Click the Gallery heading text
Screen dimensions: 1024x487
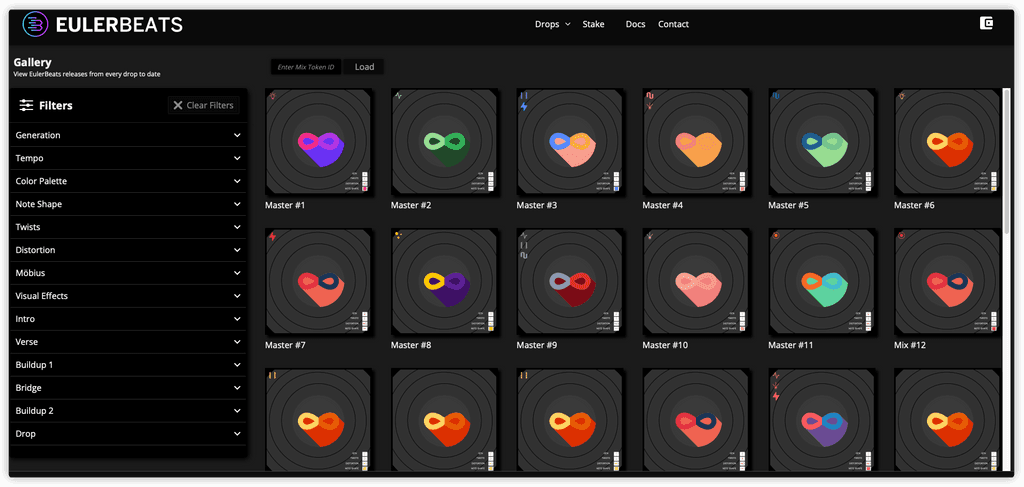(33, 63)
